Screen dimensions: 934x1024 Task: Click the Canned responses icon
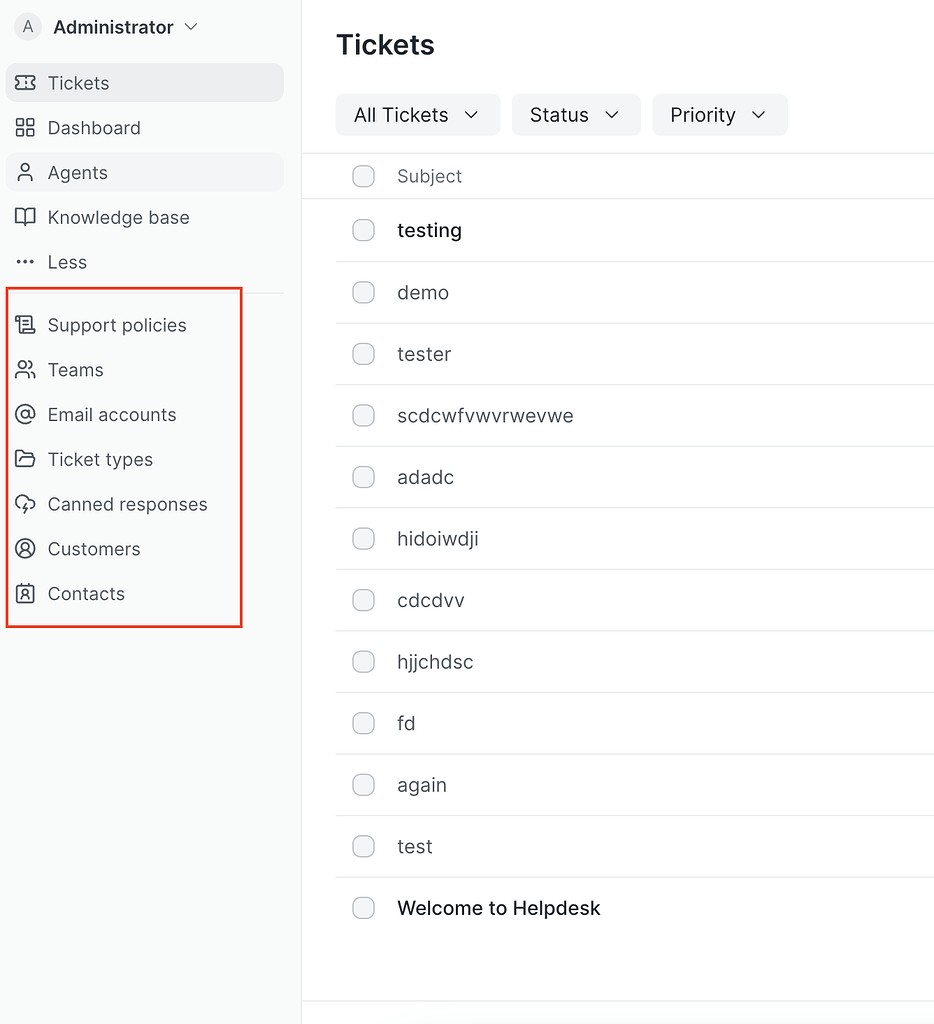click(x=27, y=504)
